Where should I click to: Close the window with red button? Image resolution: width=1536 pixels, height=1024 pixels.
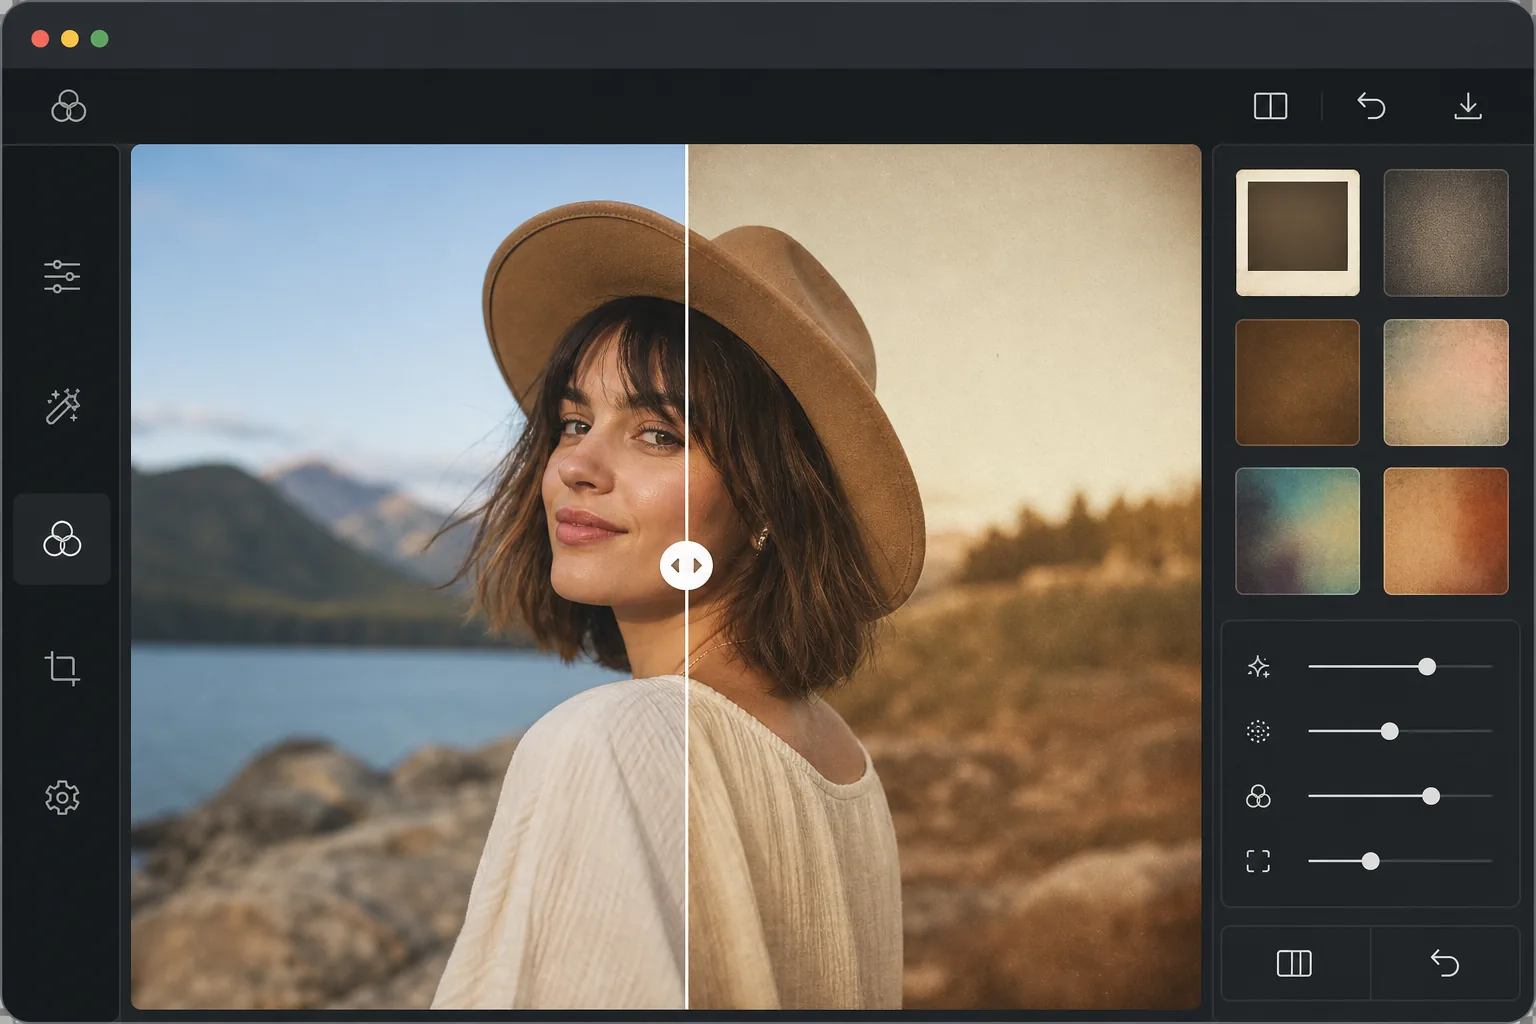[40, 39]
